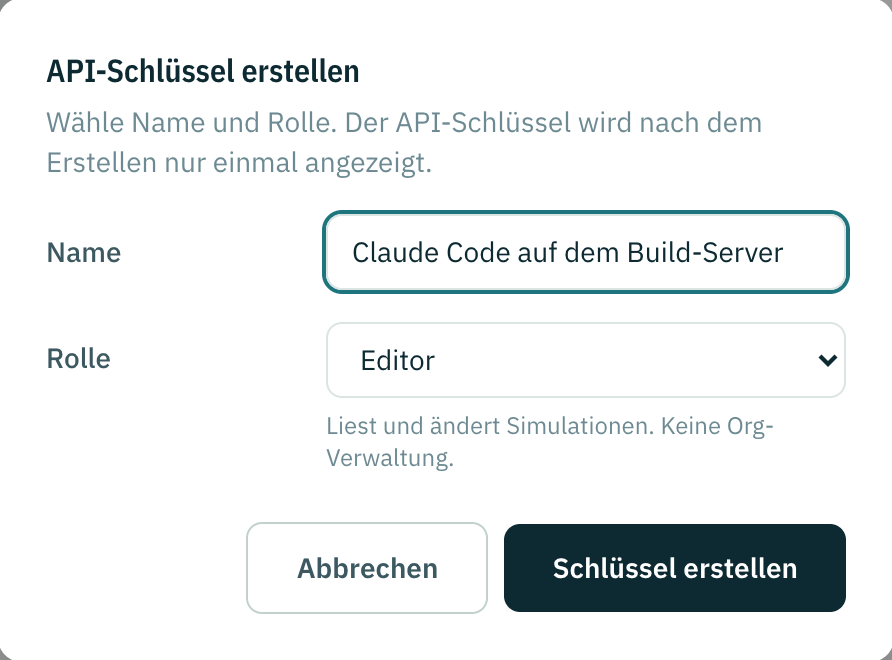892x660 pixels.
Task: Click the Abbrechen button
Action: pos(367,568)
